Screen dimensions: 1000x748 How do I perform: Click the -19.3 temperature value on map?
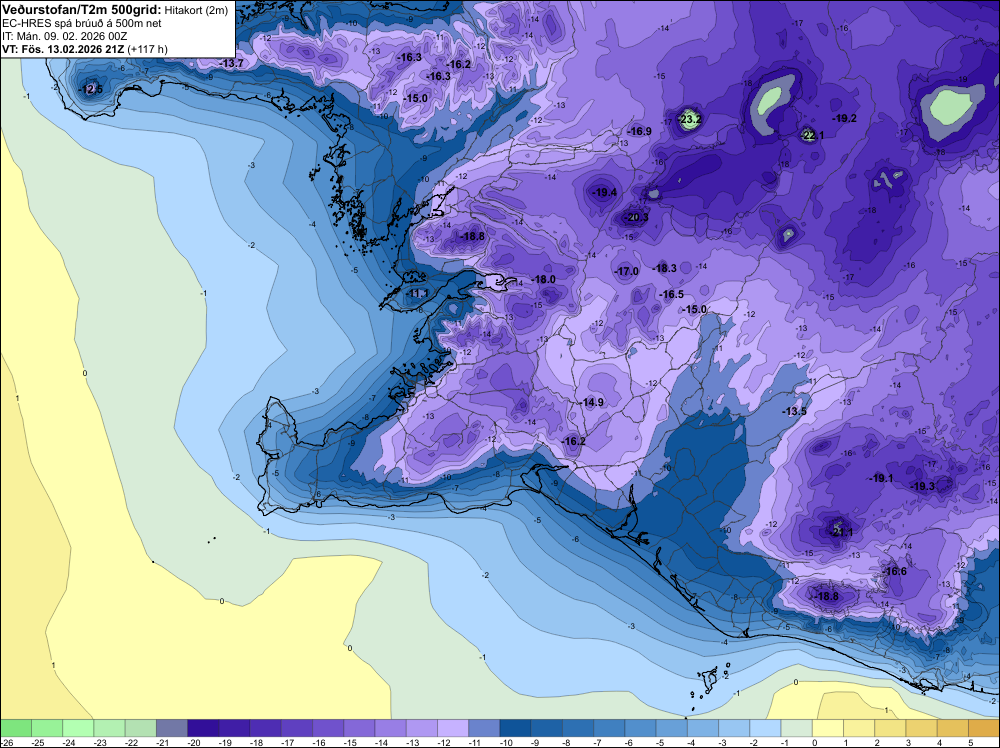click(922, 486)
